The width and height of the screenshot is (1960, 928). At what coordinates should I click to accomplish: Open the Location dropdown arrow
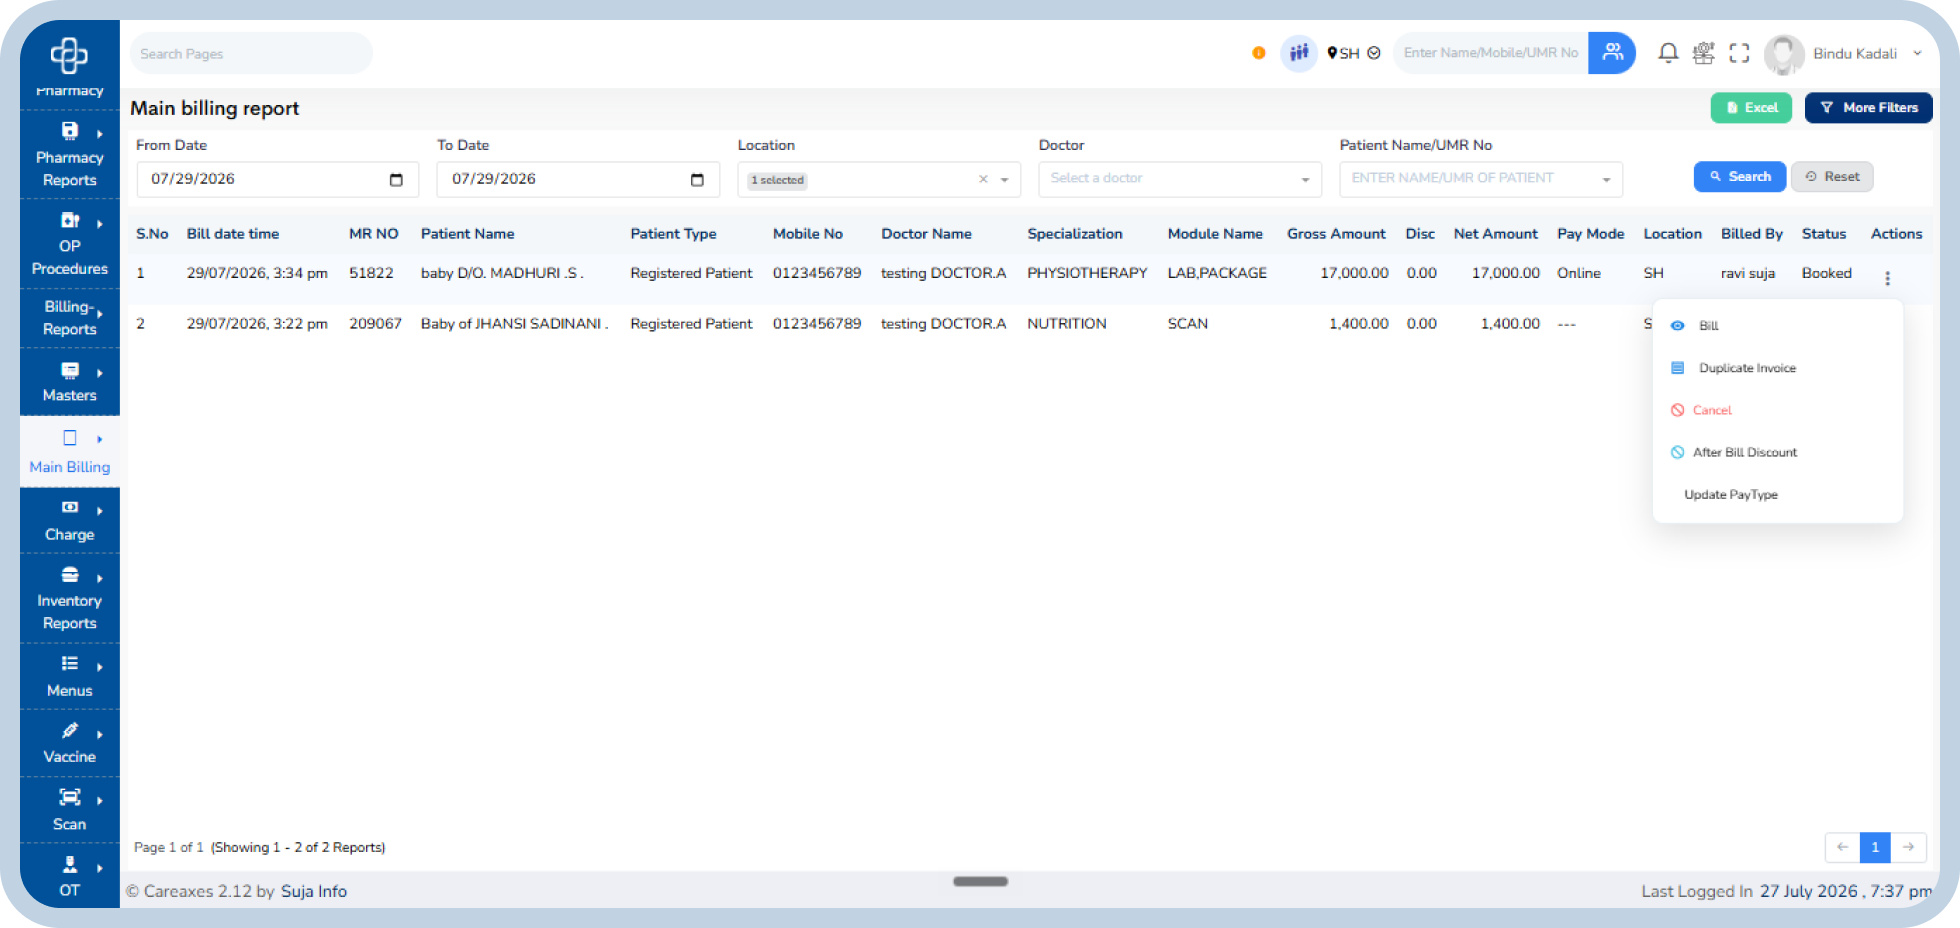[x=1005, y=180]
